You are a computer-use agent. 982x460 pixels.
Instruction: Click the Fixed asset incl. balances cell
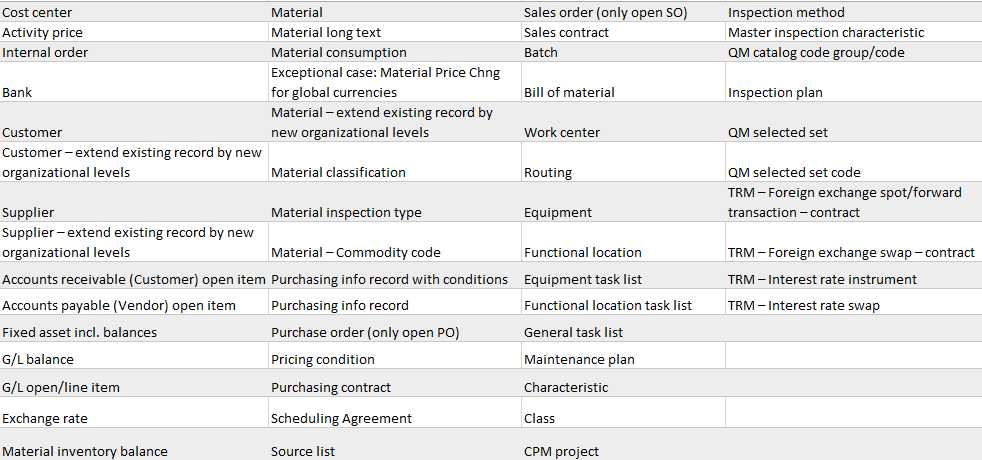click(79, 332)
